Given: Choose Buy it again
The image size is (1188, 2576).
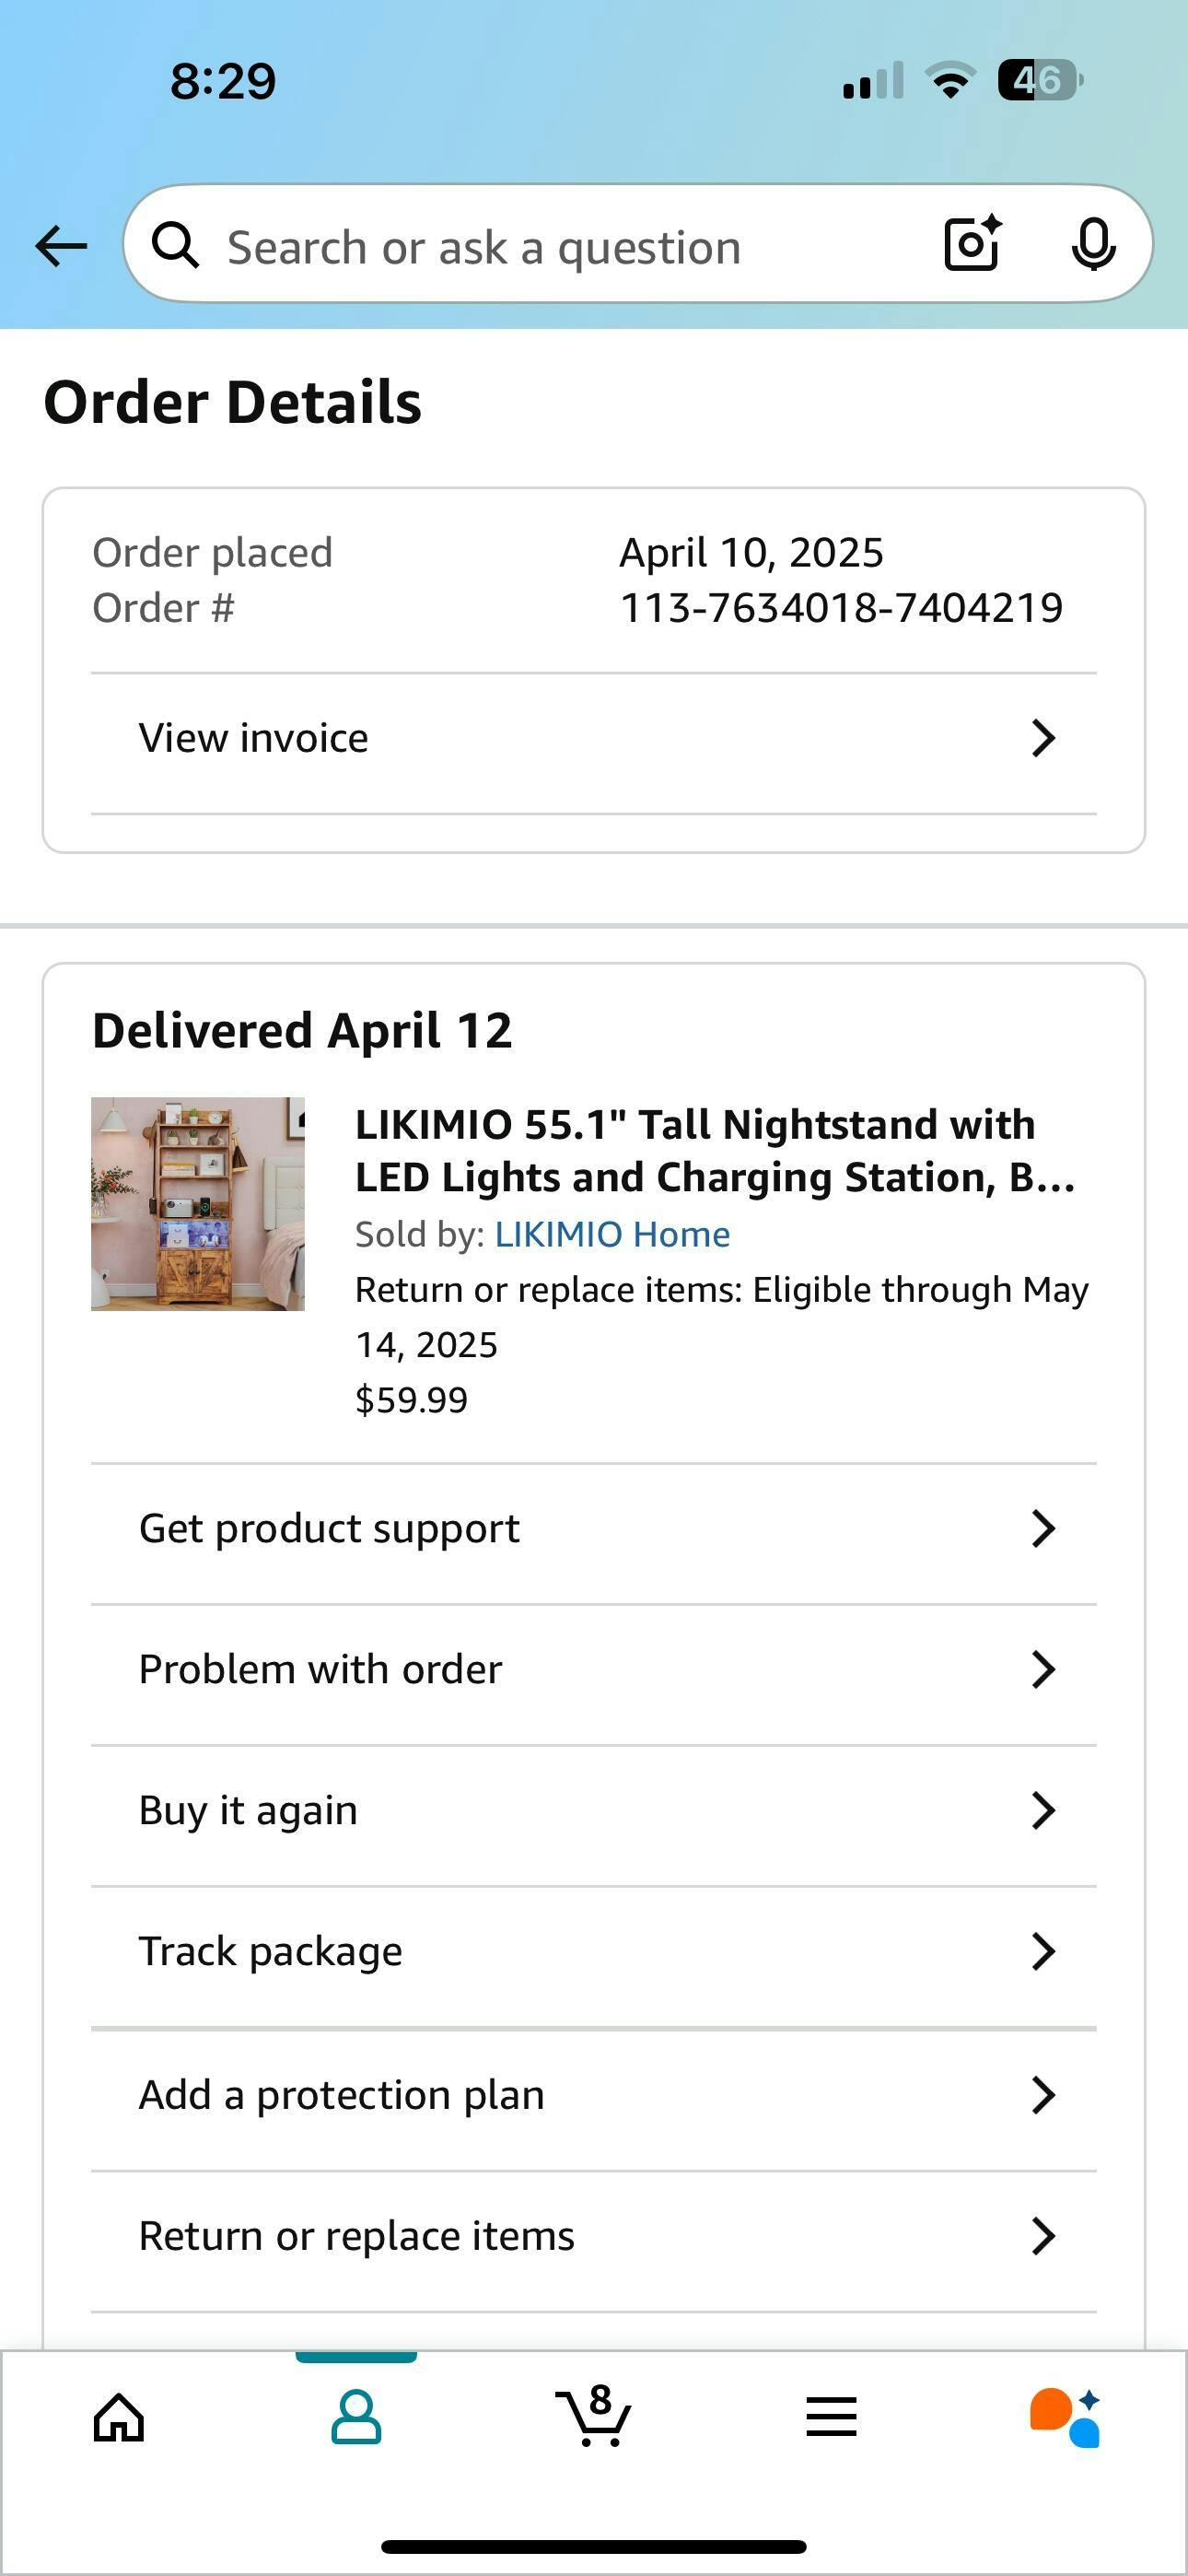Looking at the screenshot, I should [x=248, y=1811].
